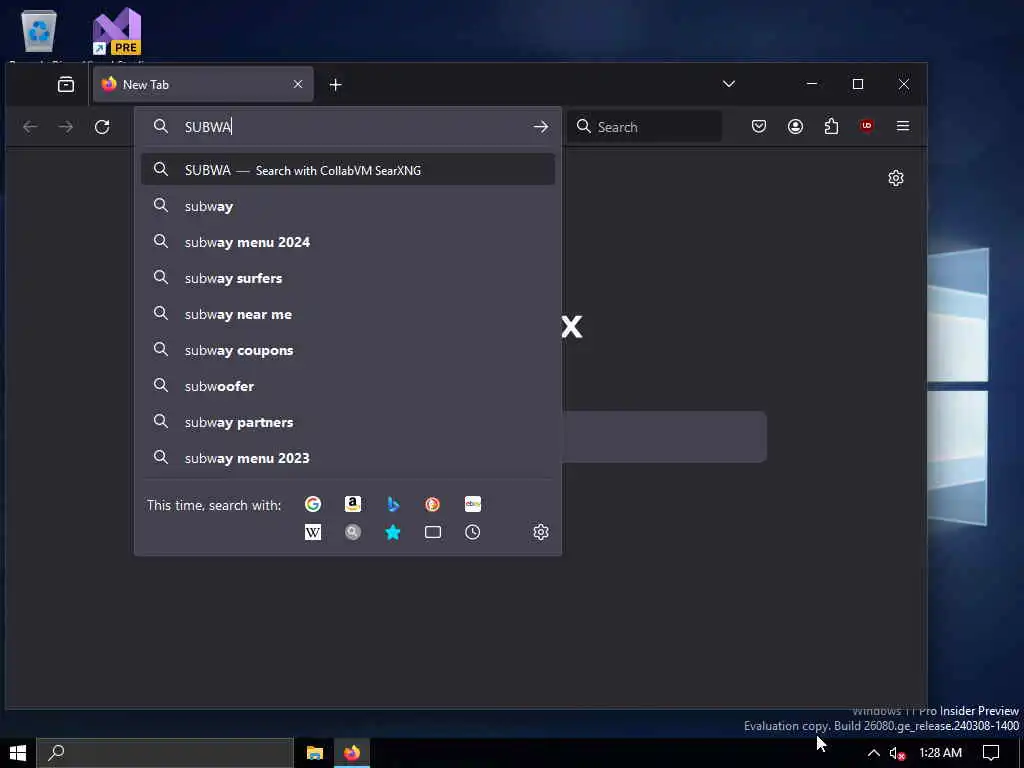Open the Recycle Bin desktop icon

click(x=39, y=31)
